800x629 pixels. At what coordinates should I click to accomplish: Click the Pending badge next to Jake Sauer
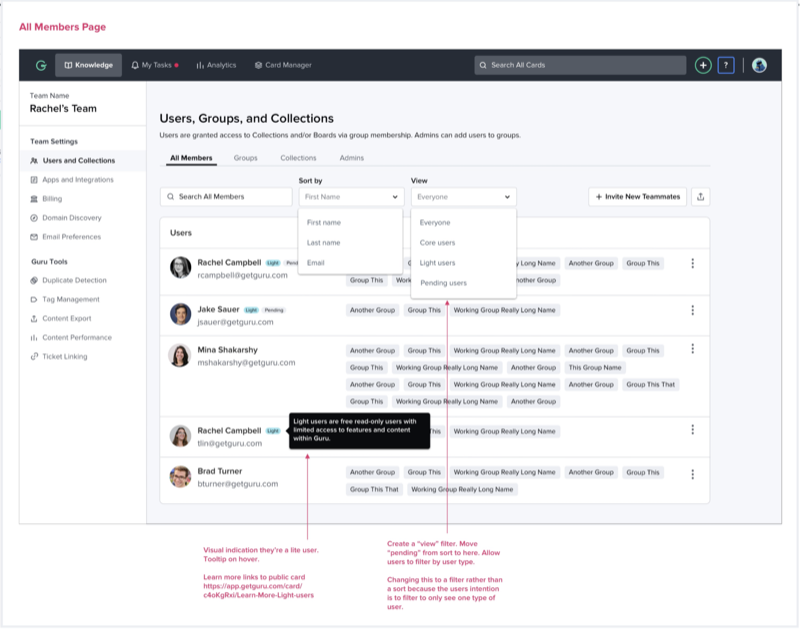click(274, 310)
